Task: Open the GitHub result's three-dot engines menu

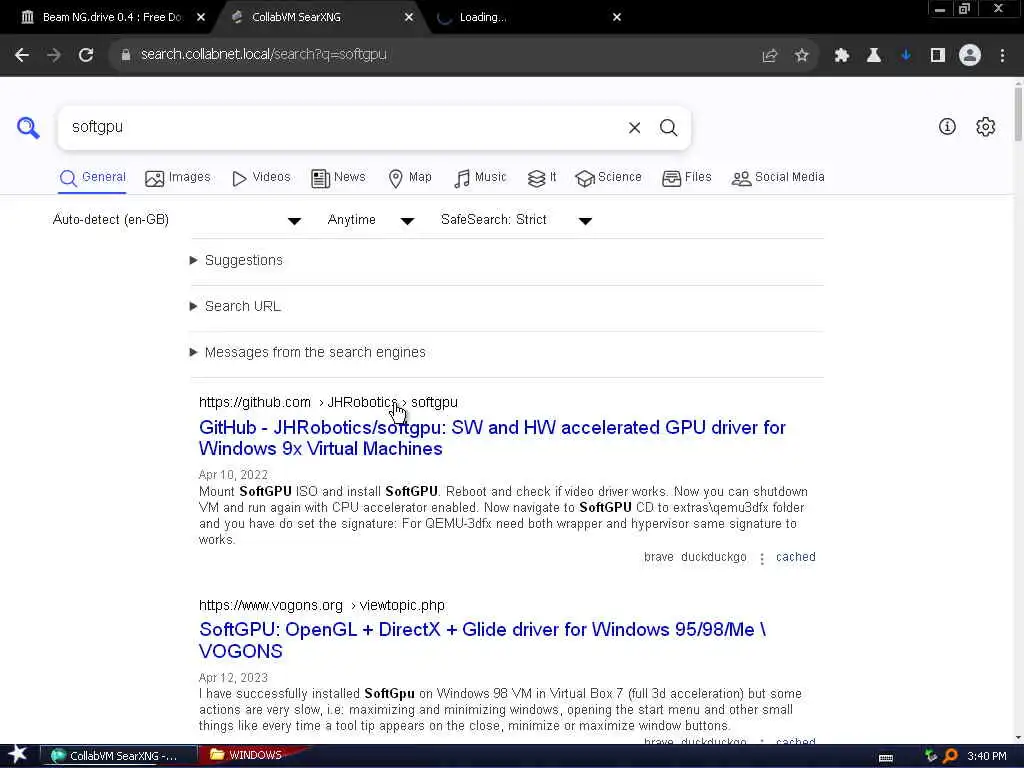Action: coord(761,558)
